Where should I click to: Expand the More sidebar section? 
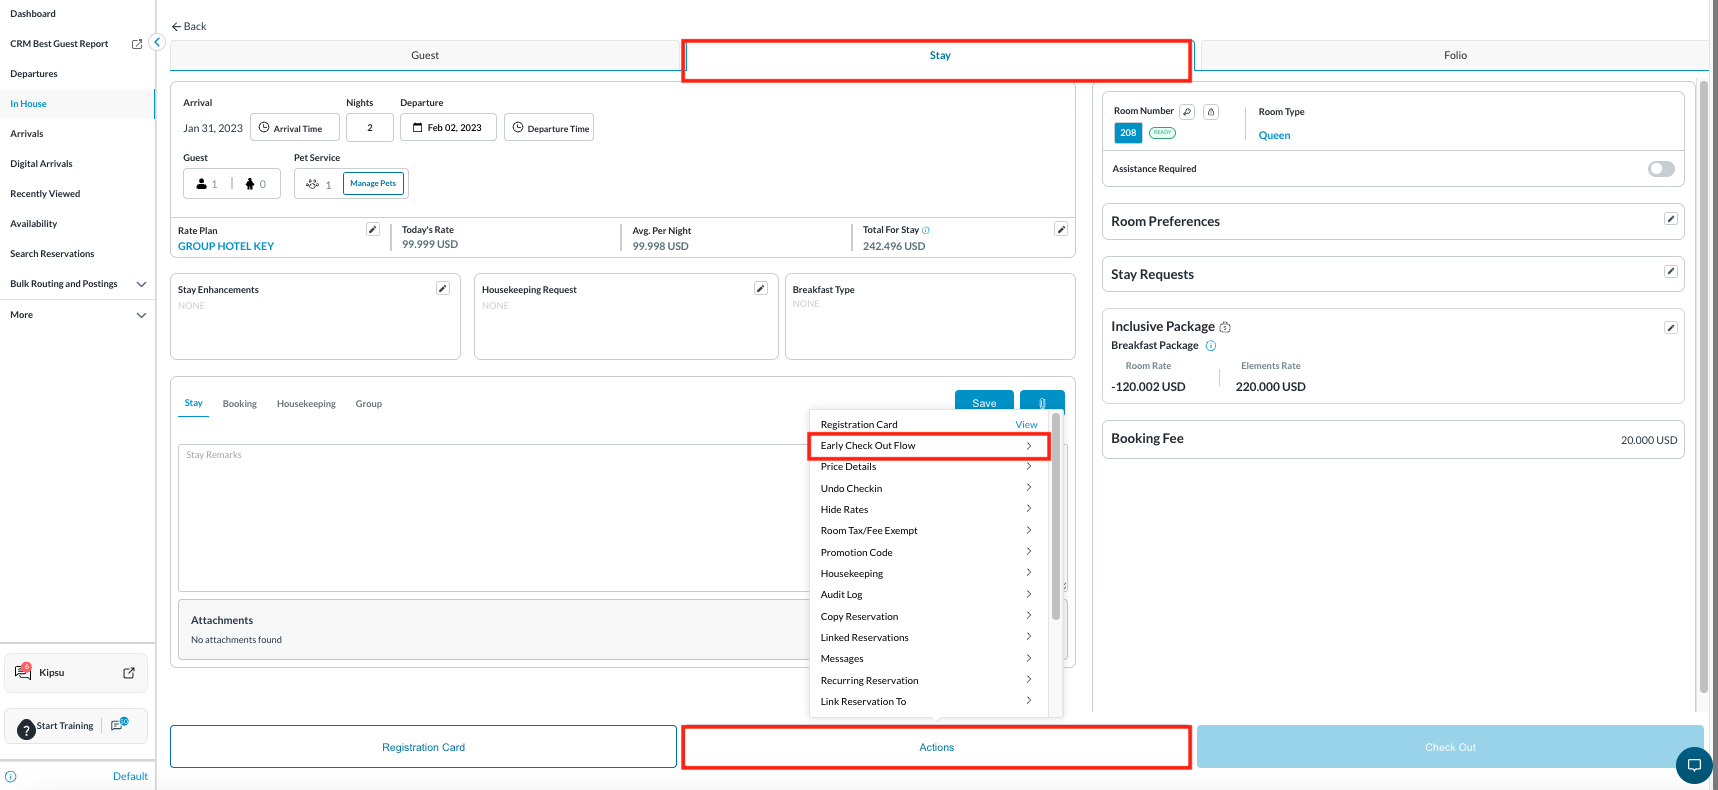pos(141,315)
